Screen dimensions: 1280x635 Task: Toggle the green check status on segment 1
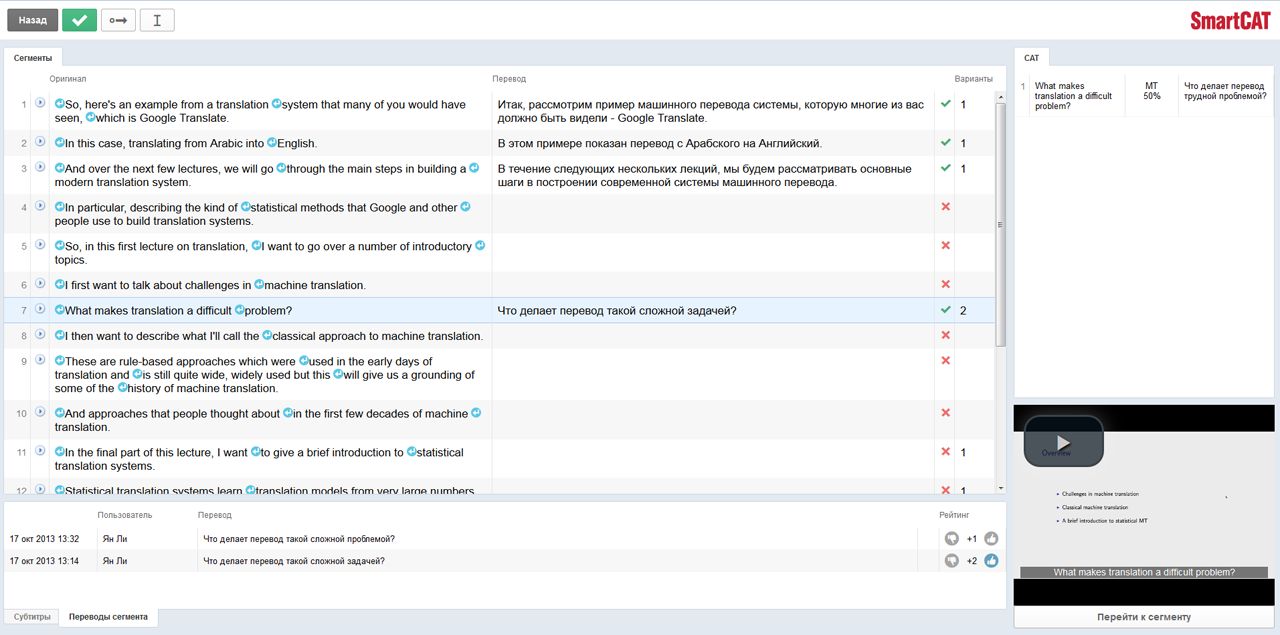tap(945, 104)
